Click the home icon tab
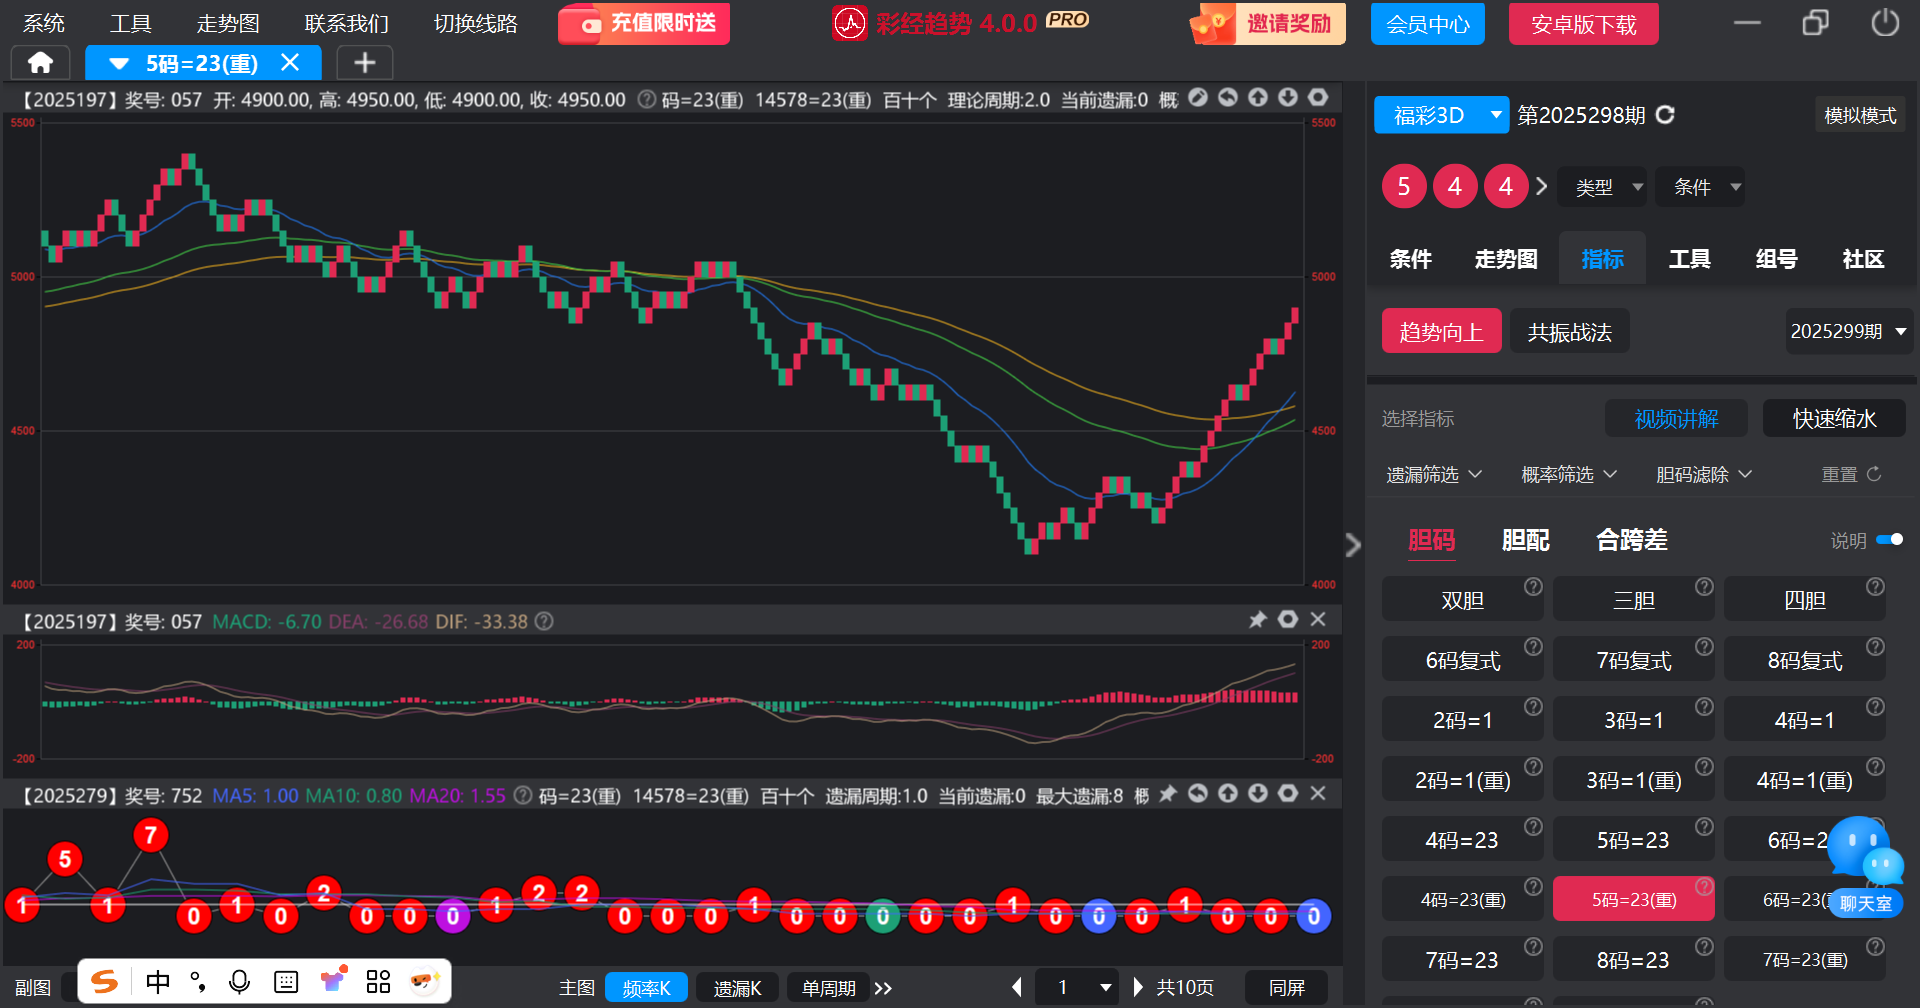 [40, 63]
